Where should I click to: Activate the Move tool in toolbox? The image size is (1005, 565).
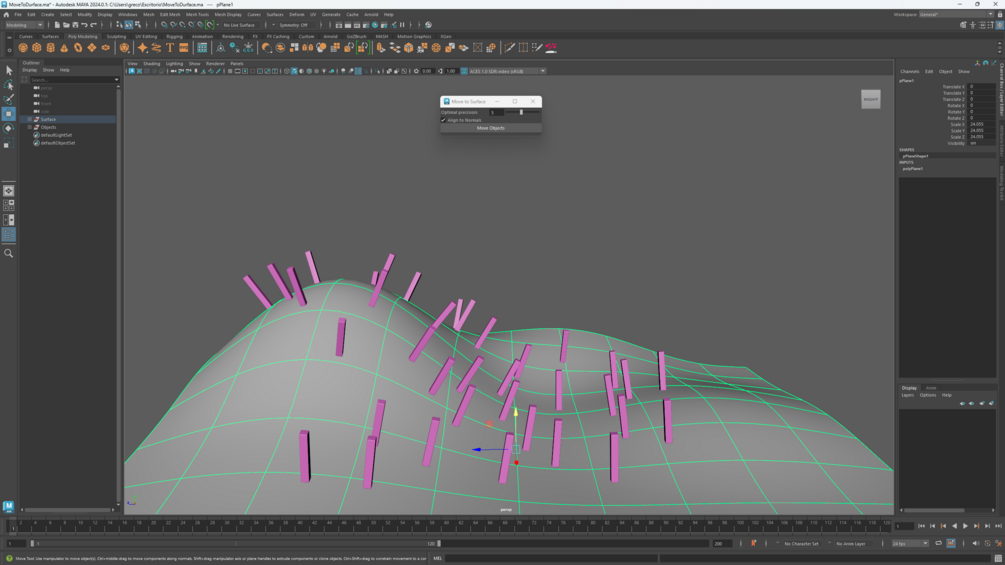(x=8, y=114)
